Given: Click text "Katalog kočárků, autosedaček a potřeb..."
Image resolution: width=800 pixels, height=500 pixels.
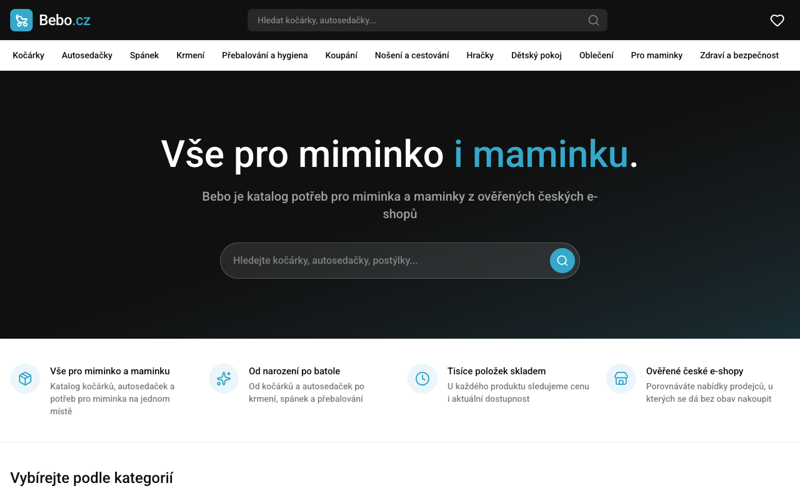Looking at the screenshot, I should point(112,399).
